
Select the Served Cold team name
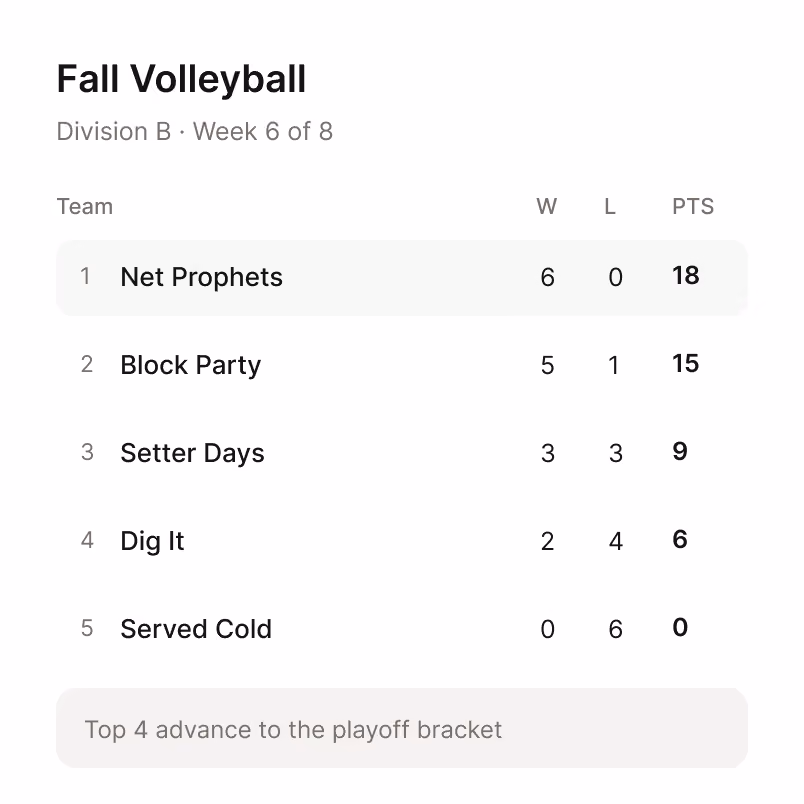coord(196,629)
